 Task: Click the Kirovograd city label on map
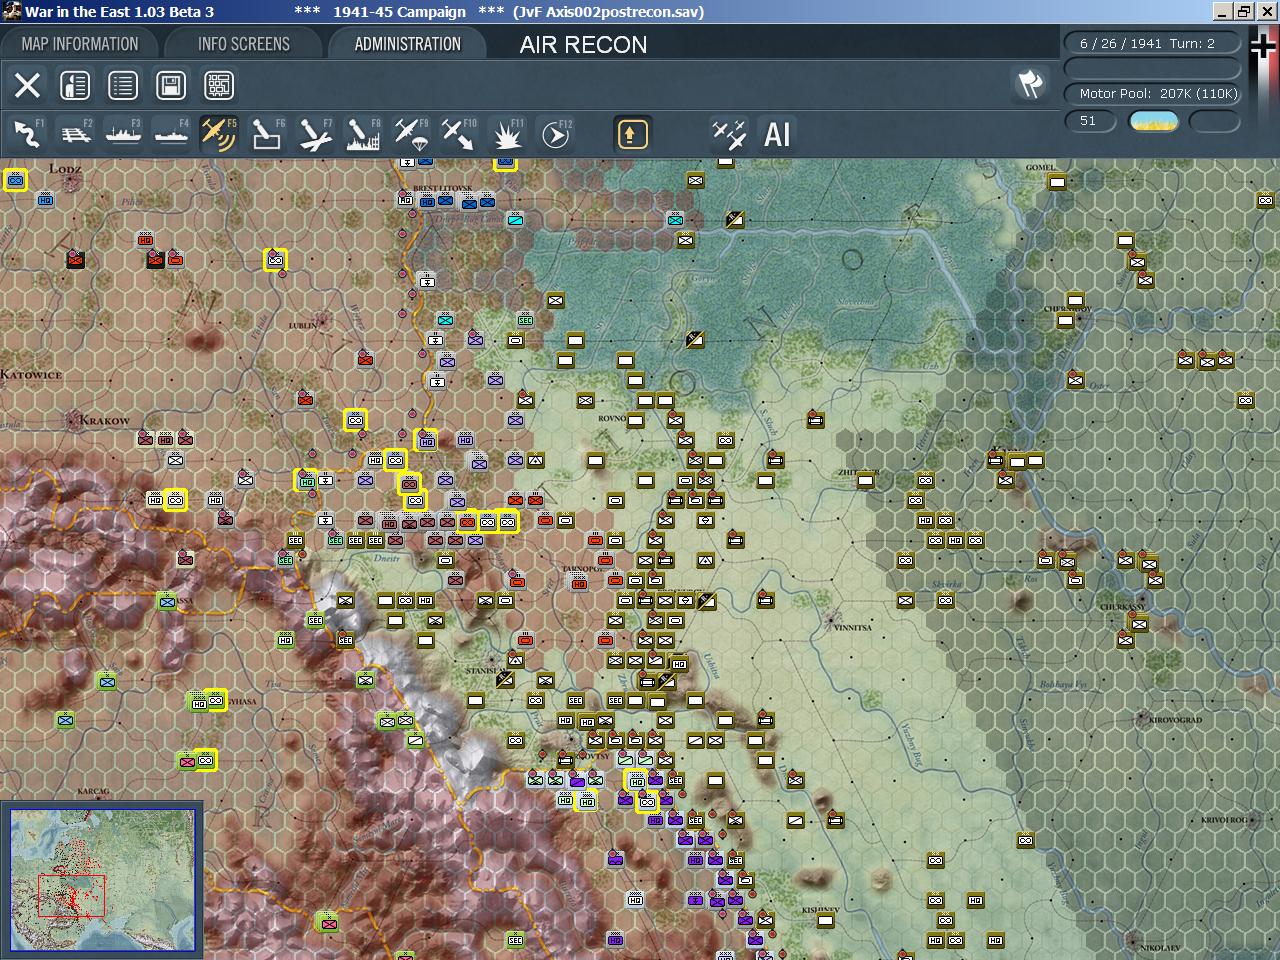coord(1175,720)
